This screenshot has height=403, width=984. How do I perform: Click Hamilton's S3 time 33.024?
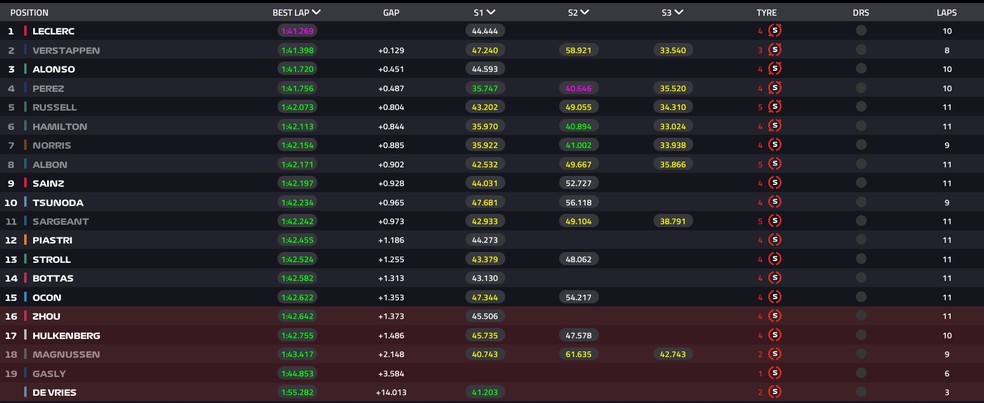click(x=673, y=126)
